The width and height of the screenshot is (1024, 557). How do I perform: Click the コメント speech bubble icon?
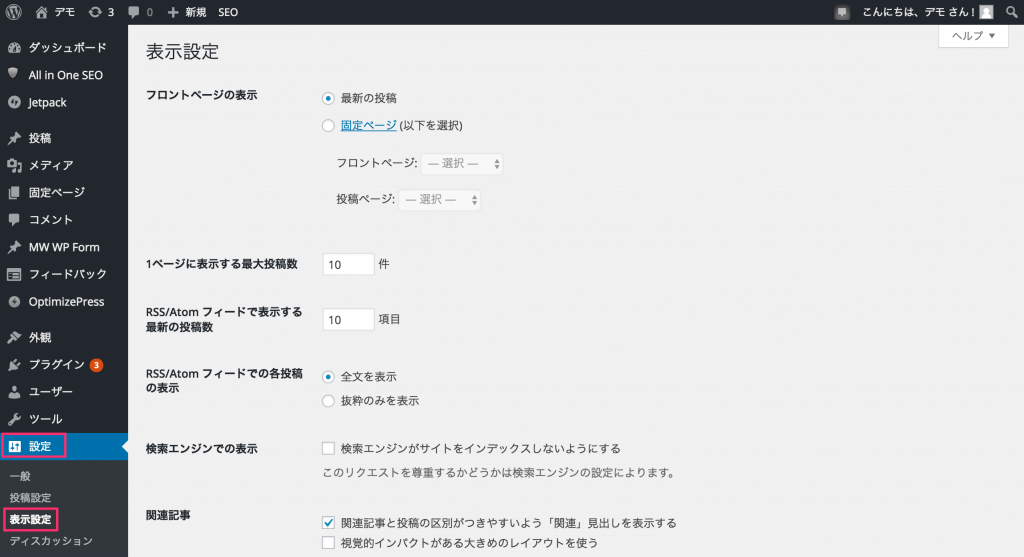pyautogui.click(x=14, y=220)
